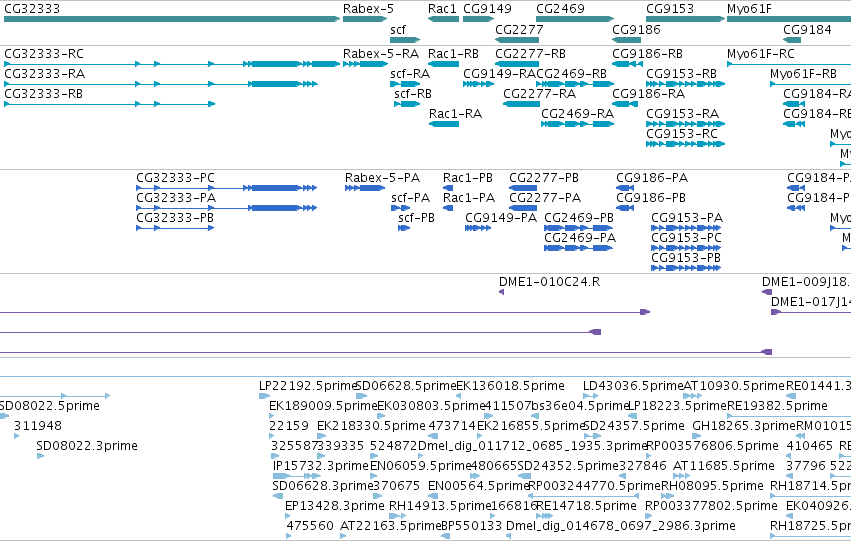The image size is (851, 541).
Task: Click the CG9186-RB transcript label
Action: pos(647,54)
